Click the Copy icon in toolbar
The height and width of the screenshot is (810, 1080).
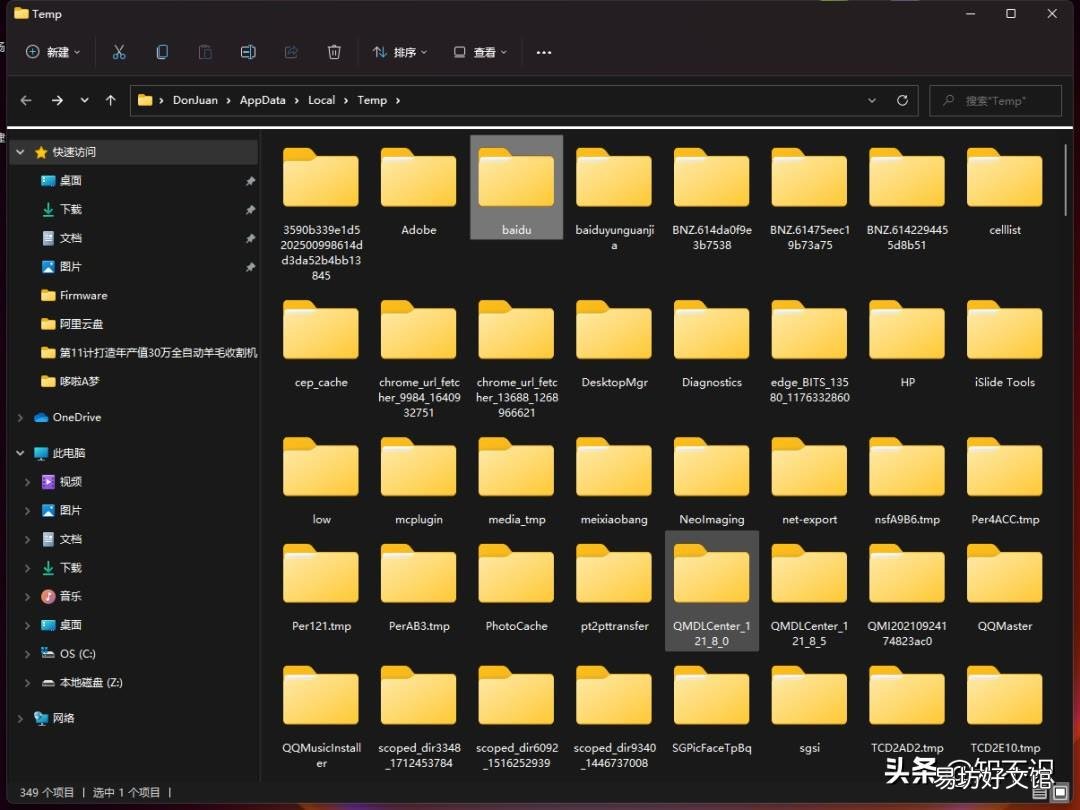(x=162, y=52)
